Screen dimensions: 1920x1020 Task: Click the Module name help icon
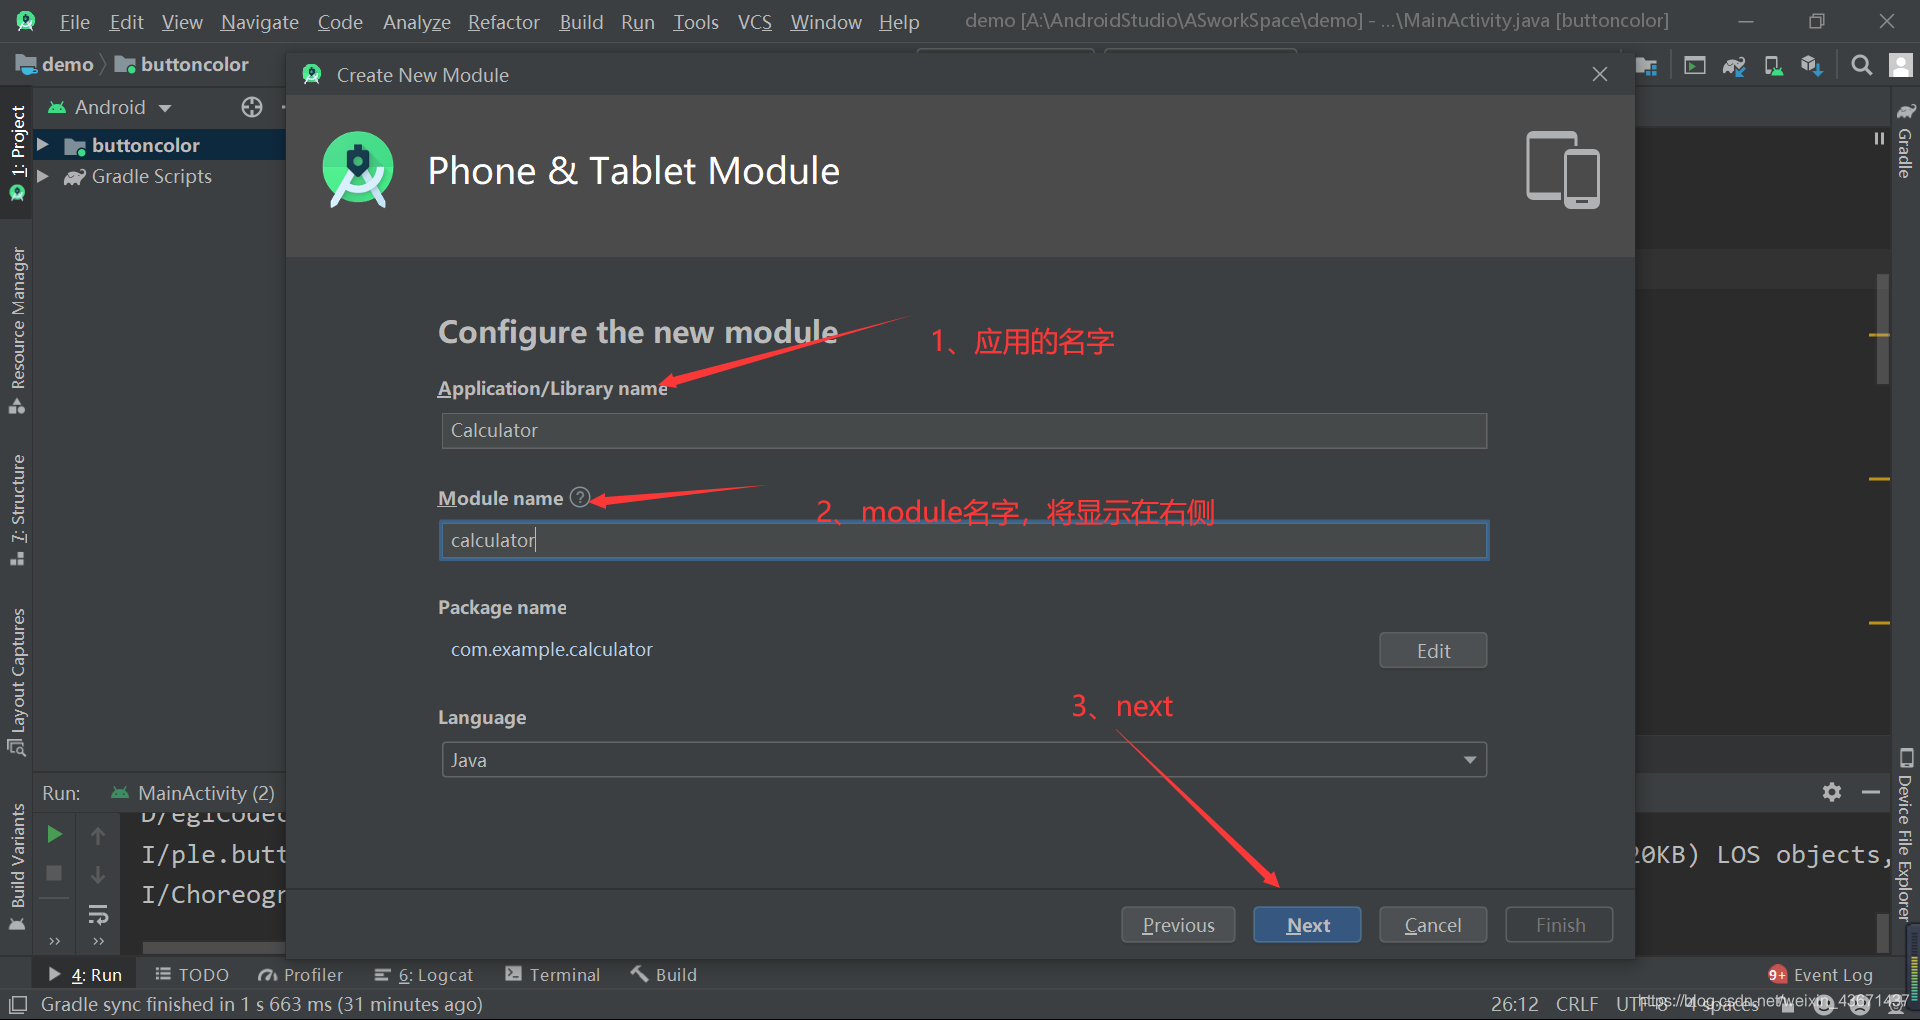pyautogui.click(x=580, y=497)
